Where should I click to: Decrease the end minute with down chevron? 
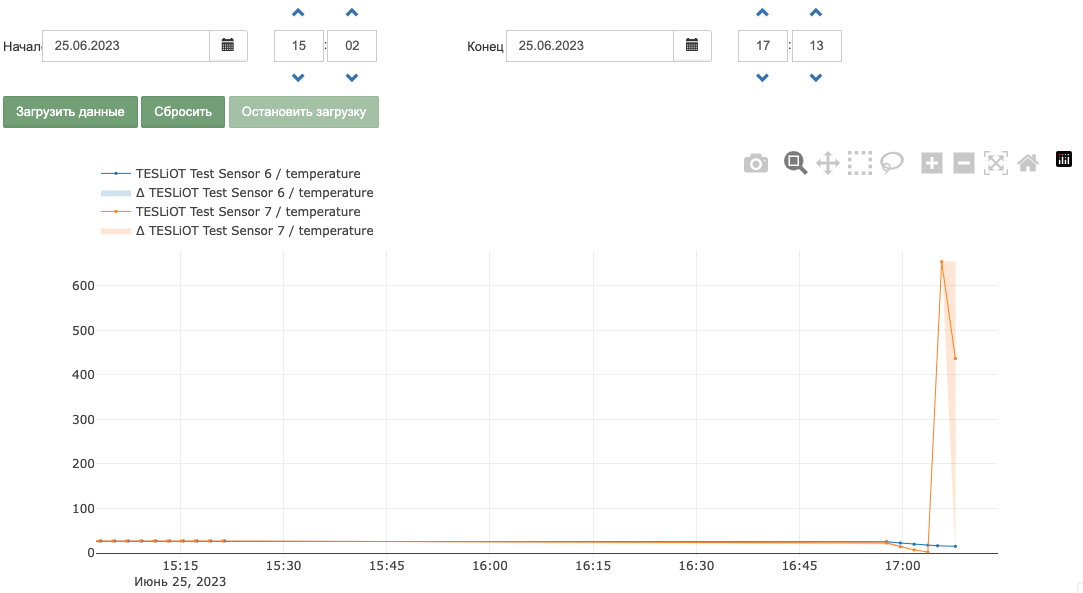(816, 78)
